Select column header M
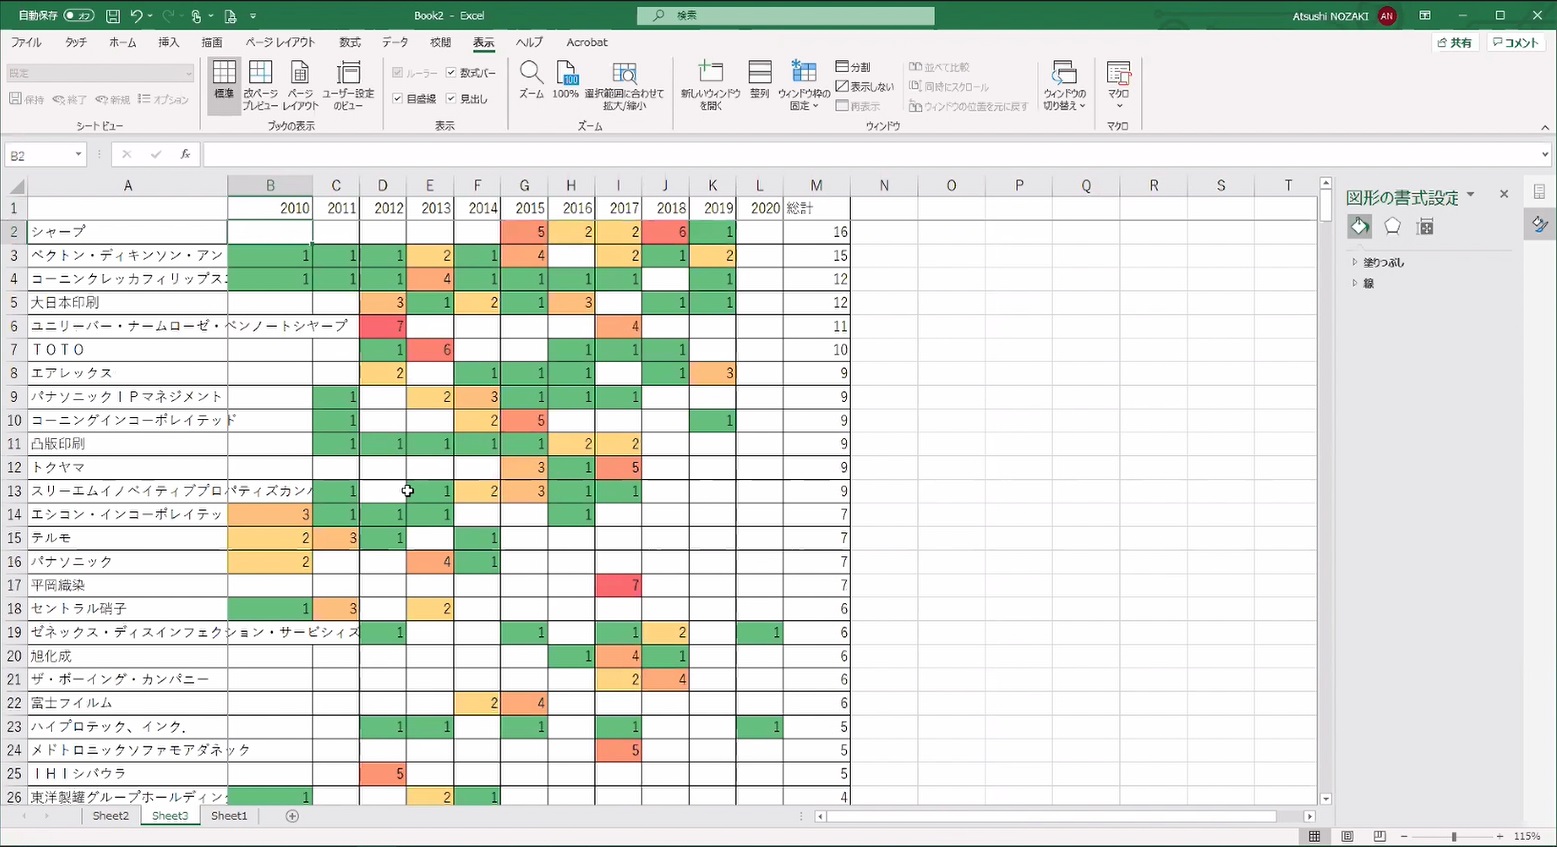Image resolution: width=1557 pixels, height=847 pixels. pos(816,185)
